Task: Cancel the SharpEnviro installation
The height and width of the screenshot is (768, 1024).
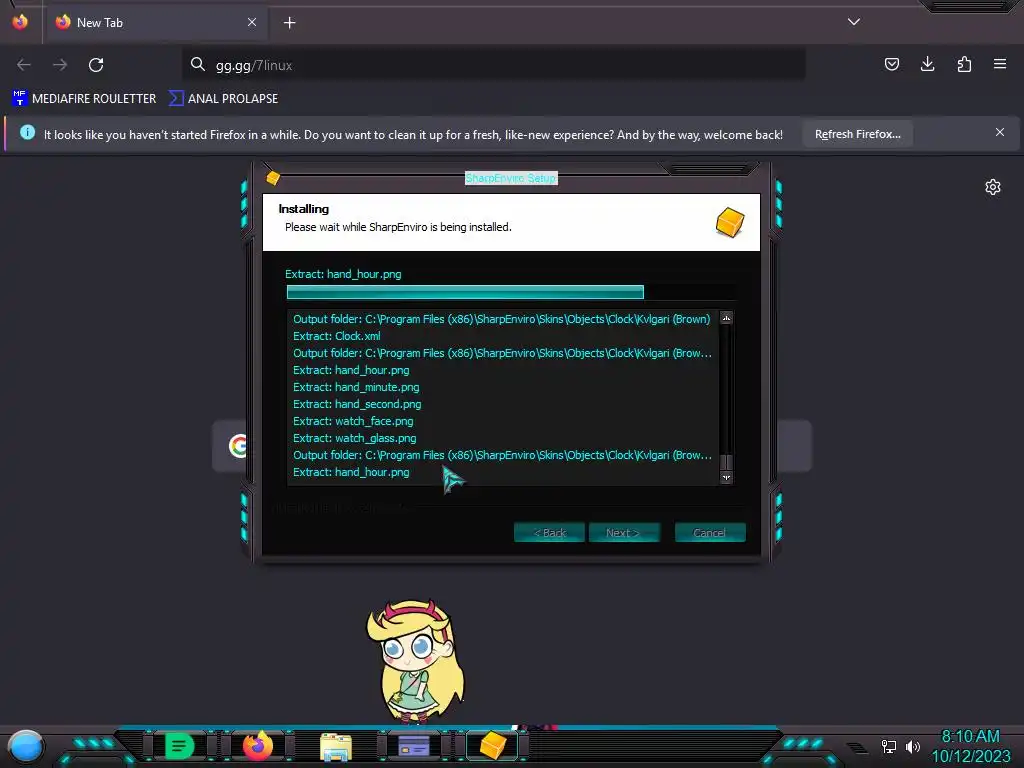Action: [x=710, y=533]
